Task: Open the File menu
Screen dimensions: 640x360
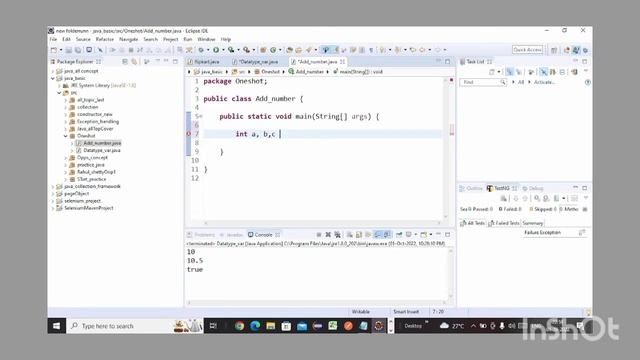Action: pyautogui.click(x=53, y=39)
